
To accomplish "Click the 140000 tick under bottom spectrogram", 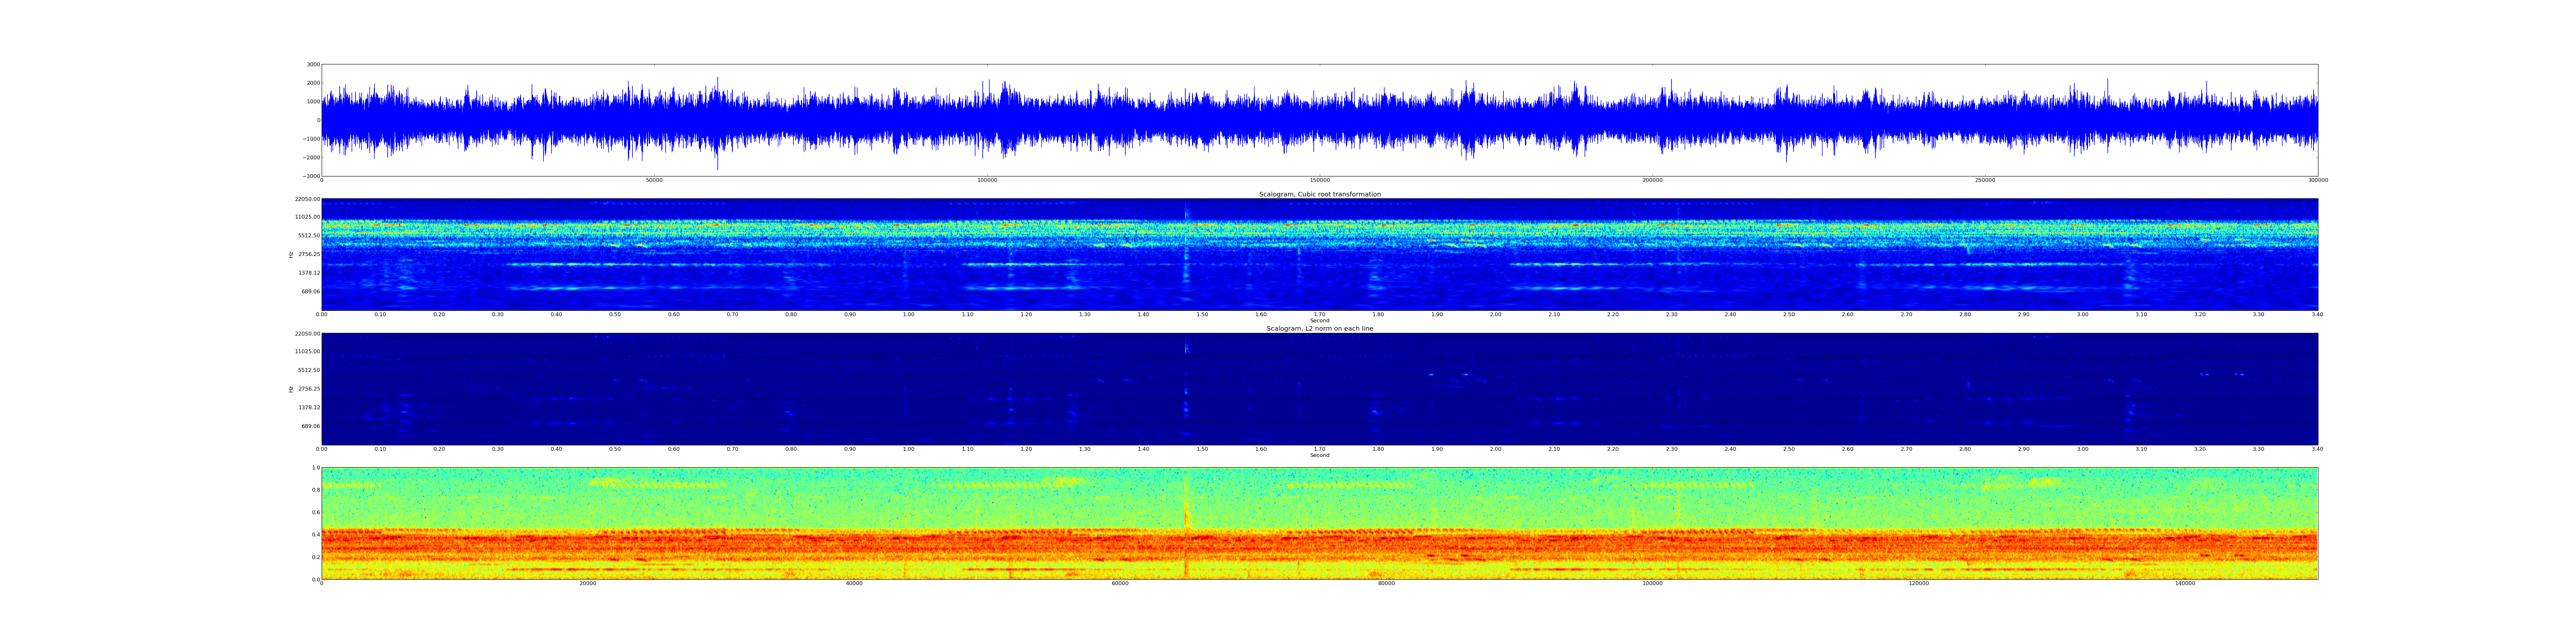I will (x=2185, y=583).
